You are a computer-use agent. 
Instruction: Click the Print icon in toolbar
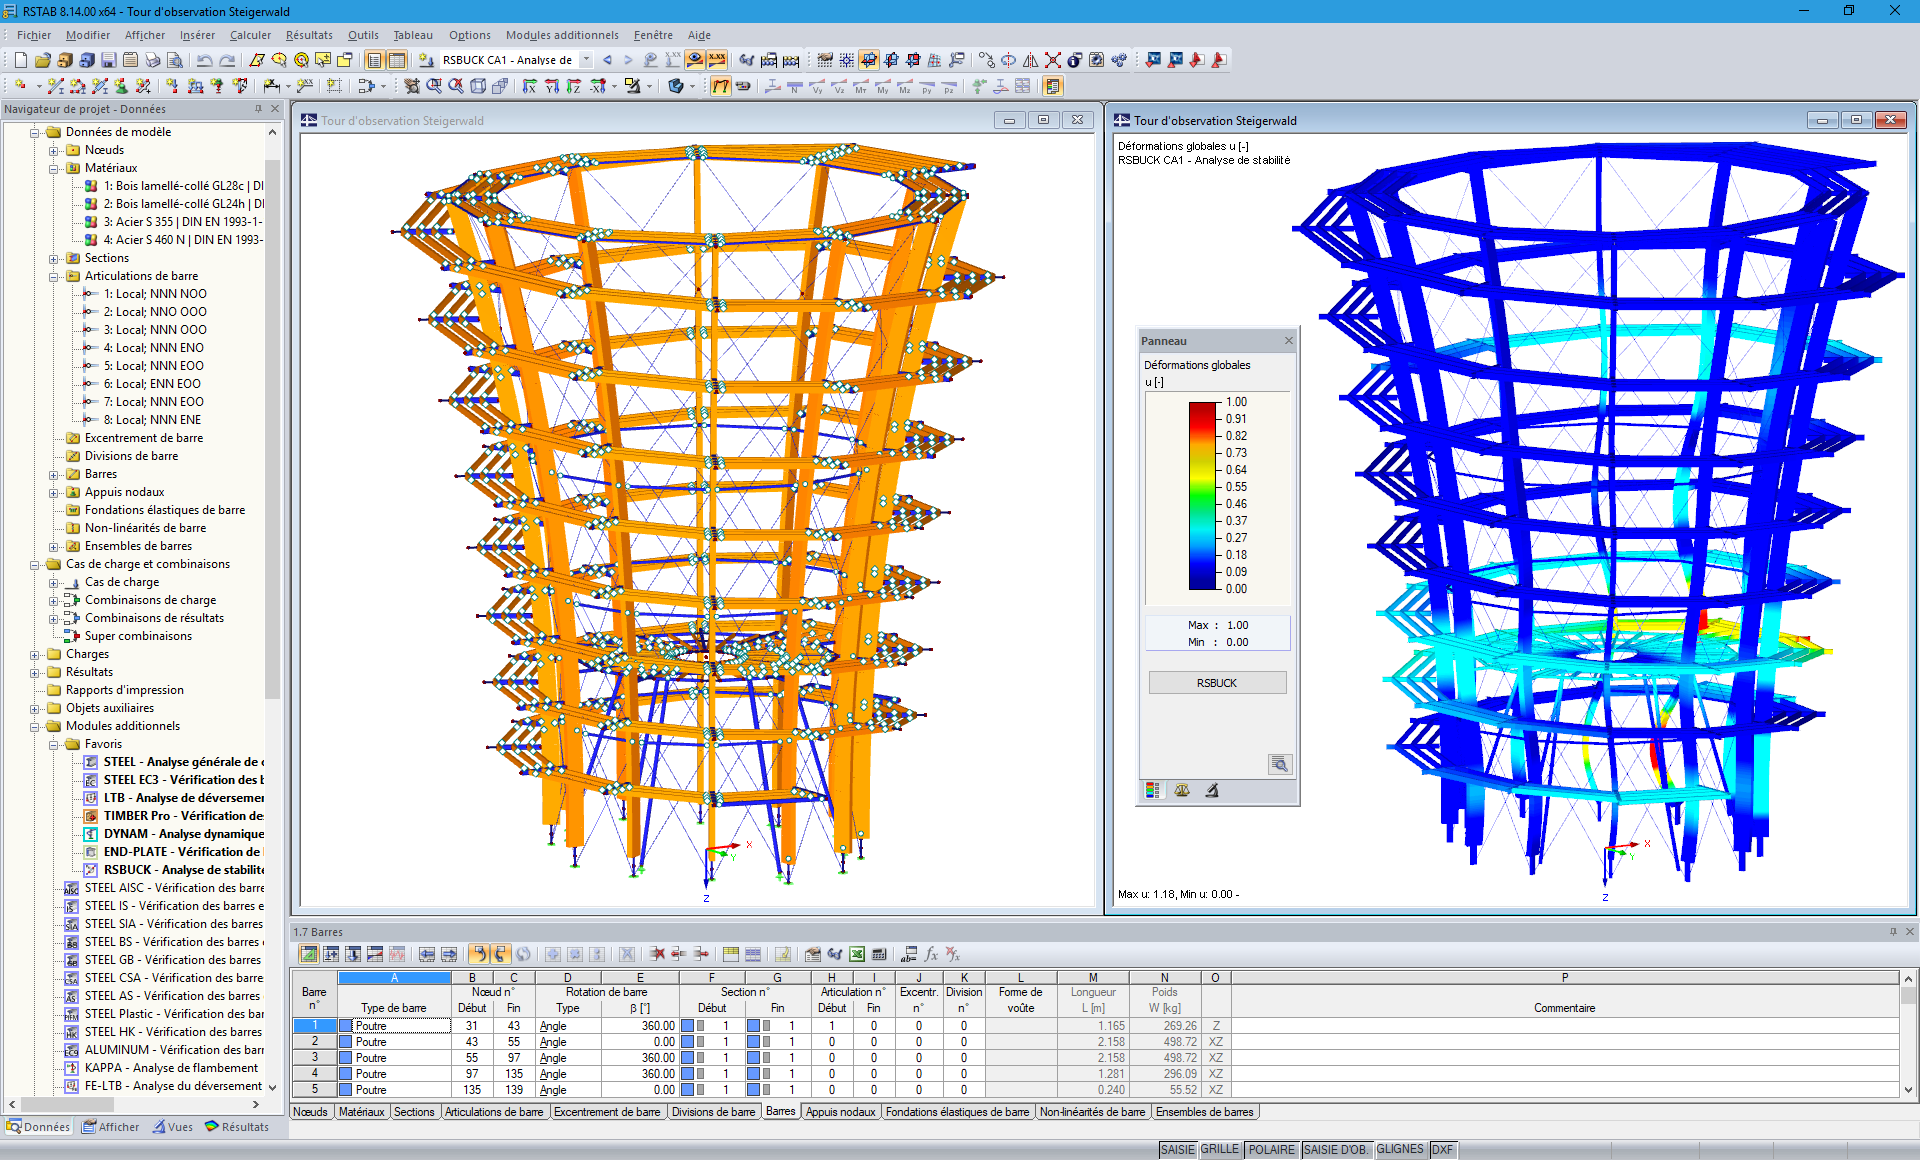152,60
